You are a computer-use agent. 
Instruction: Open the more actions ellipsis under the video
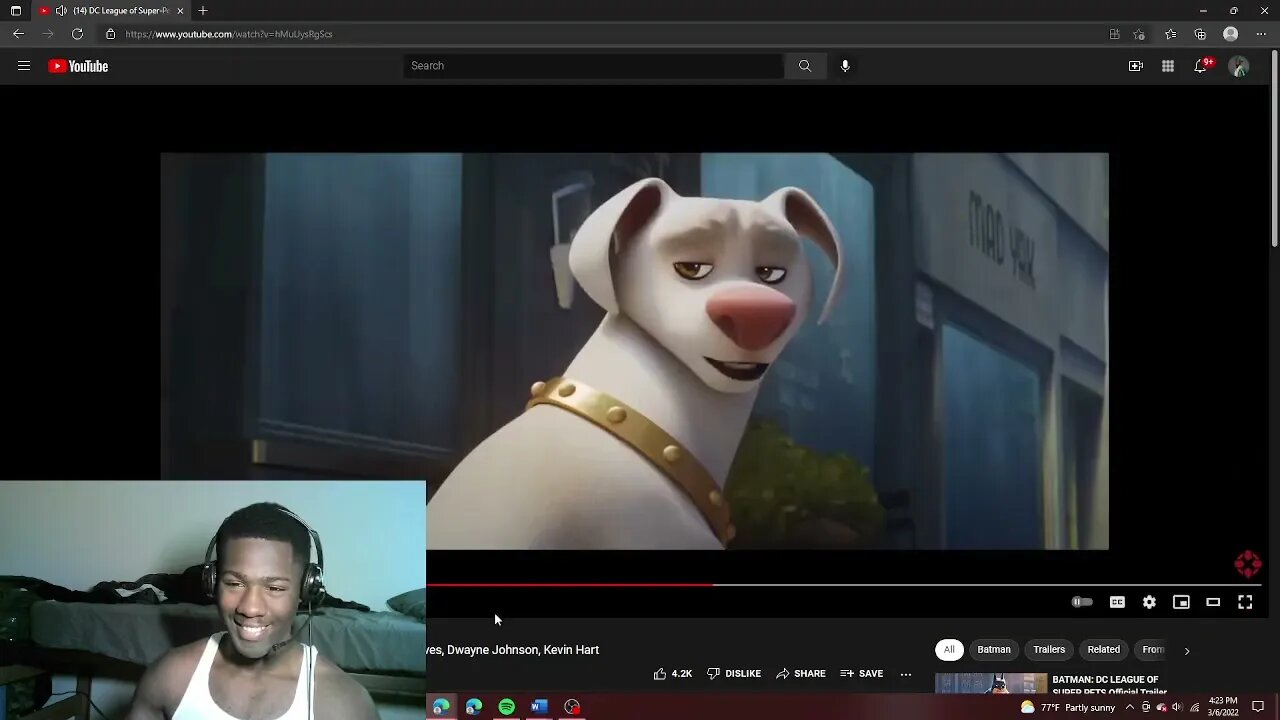[906, 674]
